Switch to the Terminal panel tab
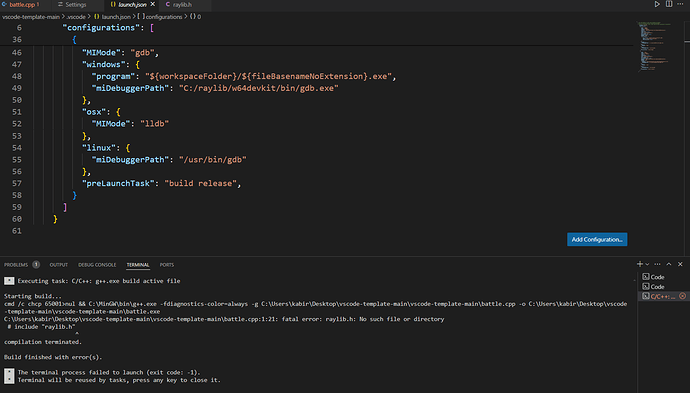The width and height of the screenshot is (690, 393). pos(138,265)
